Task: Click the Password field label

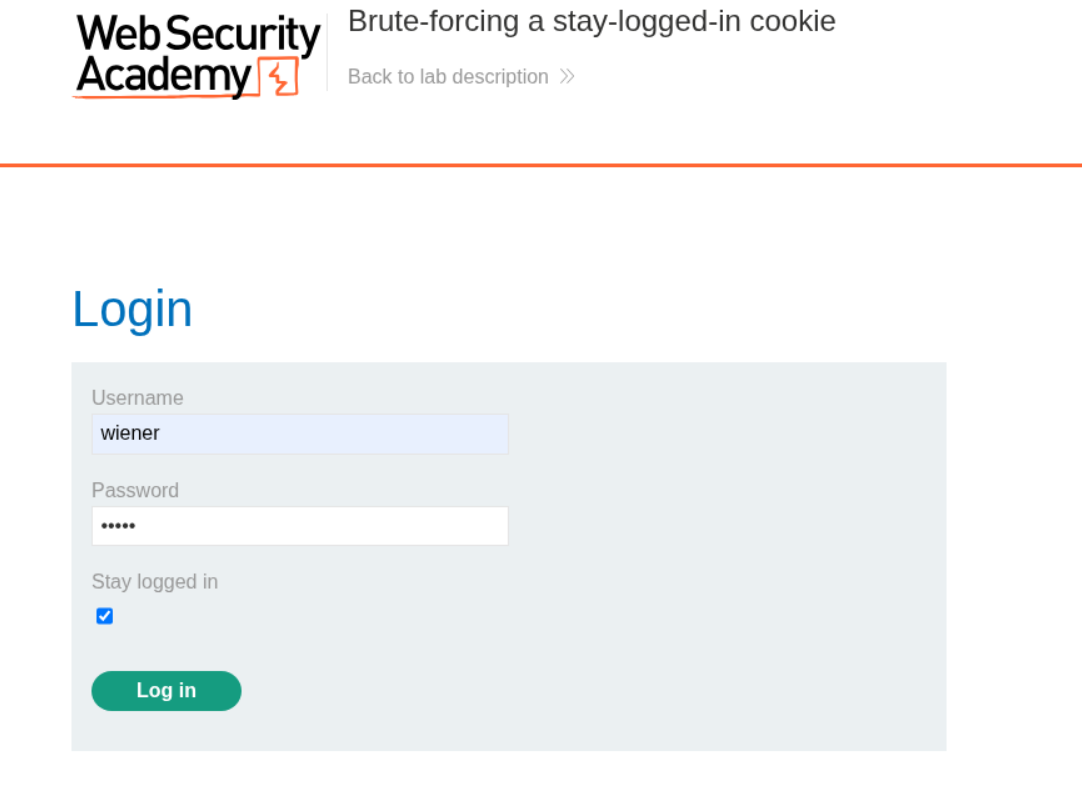Action: click(135, 490)
